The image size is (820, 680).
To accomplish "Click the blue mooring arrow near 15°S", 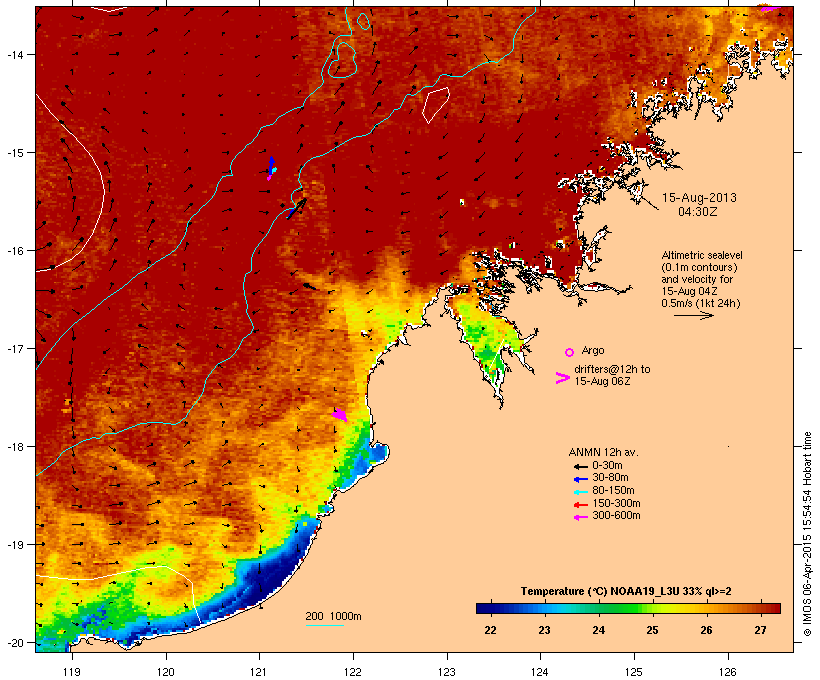I will pos(271,165).
